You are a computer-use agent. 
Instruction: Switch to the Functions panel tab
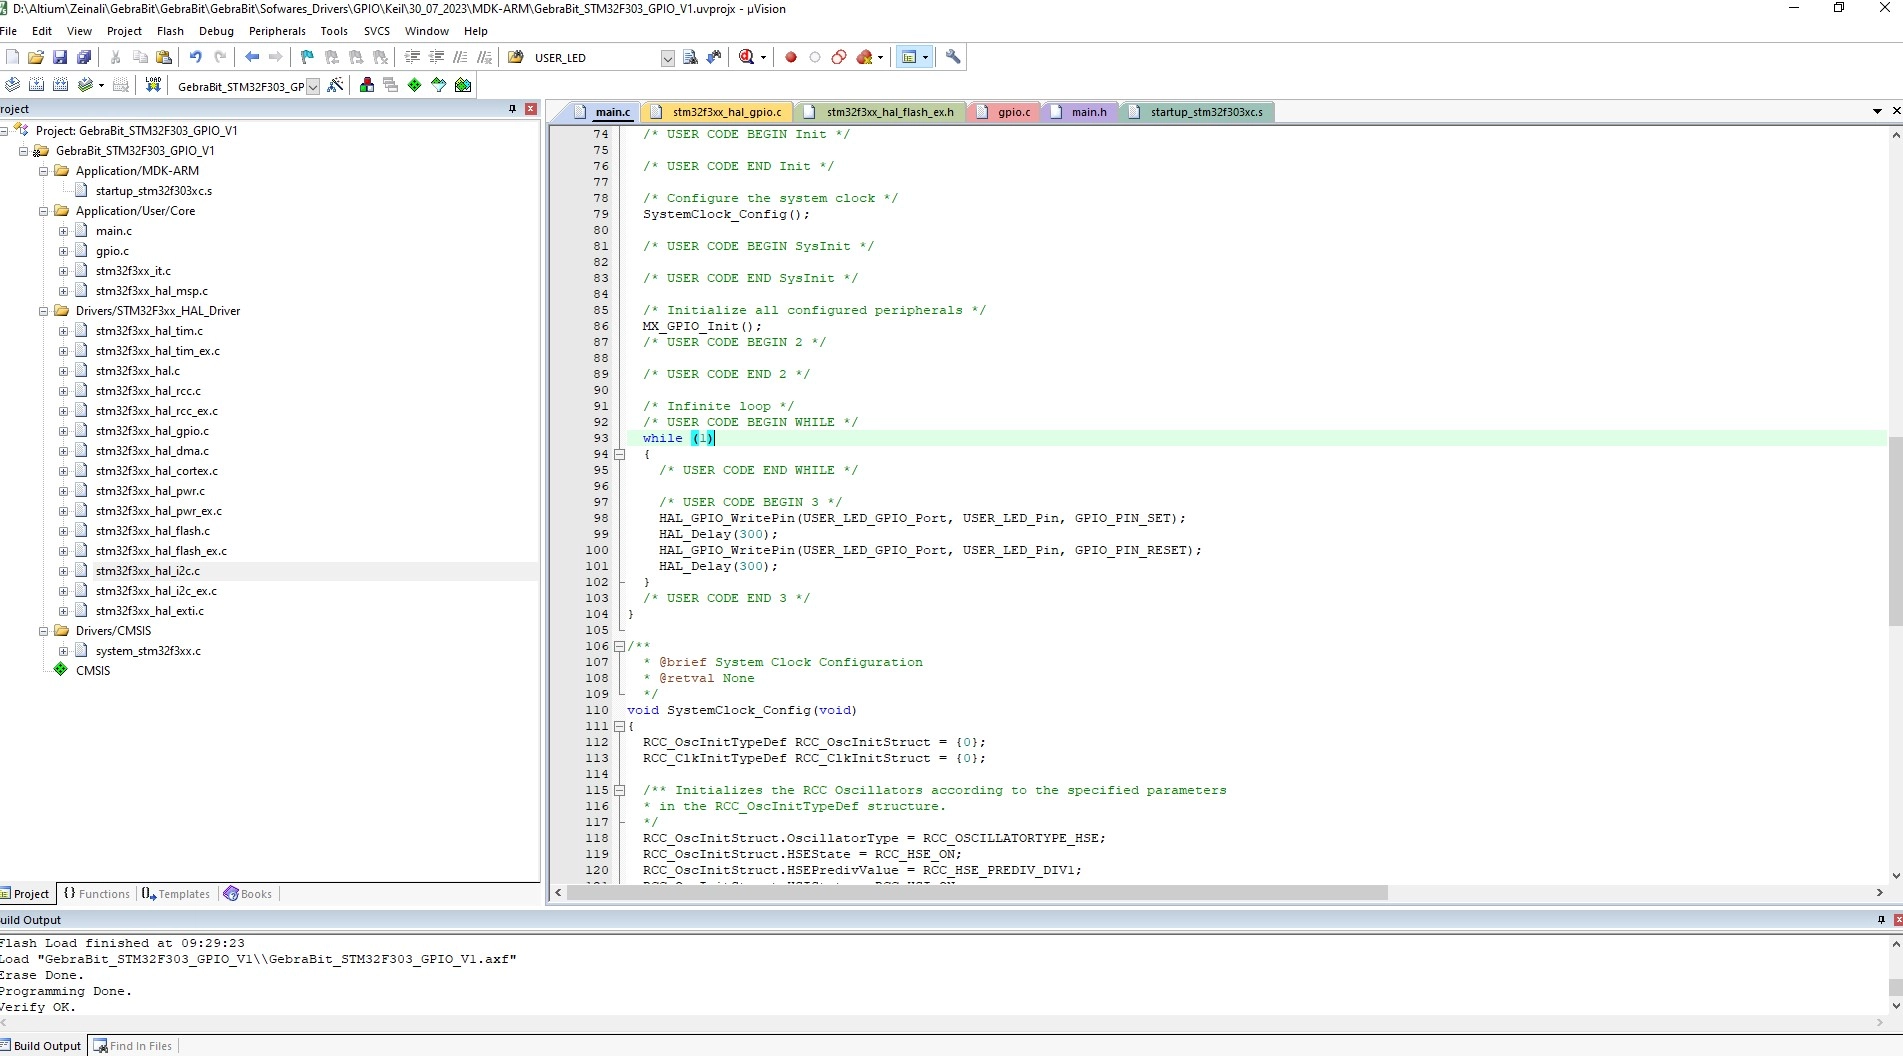[x=97, y=894]
